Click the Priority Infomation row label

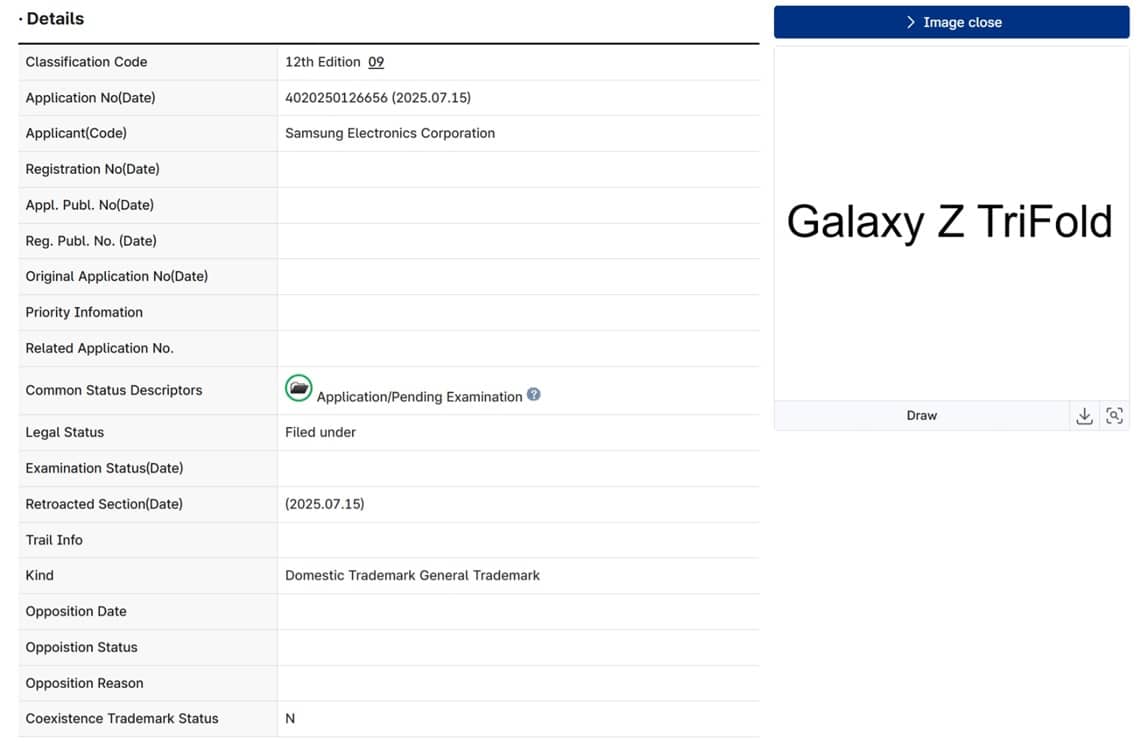[x=84, y=312]
